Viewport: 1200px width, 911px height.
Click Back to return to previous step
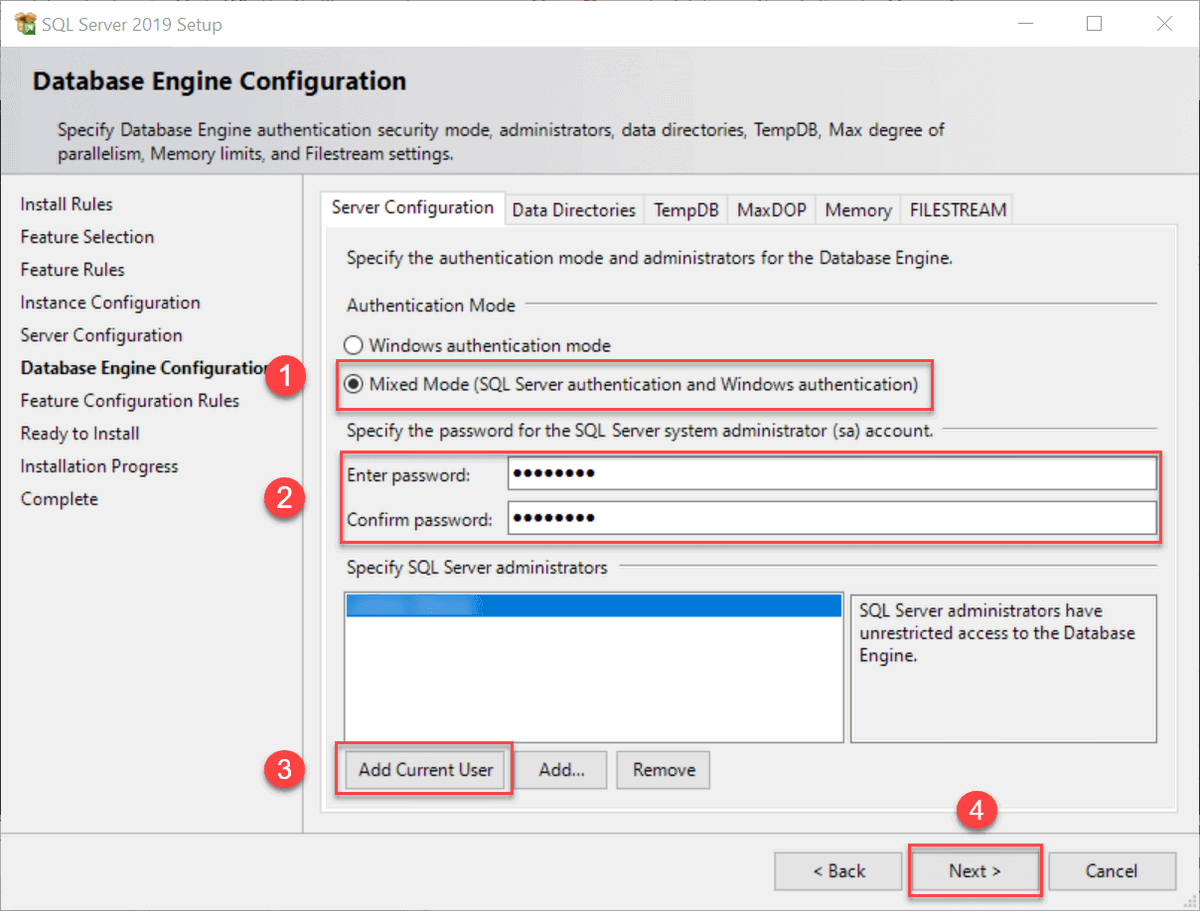(838, 870)
